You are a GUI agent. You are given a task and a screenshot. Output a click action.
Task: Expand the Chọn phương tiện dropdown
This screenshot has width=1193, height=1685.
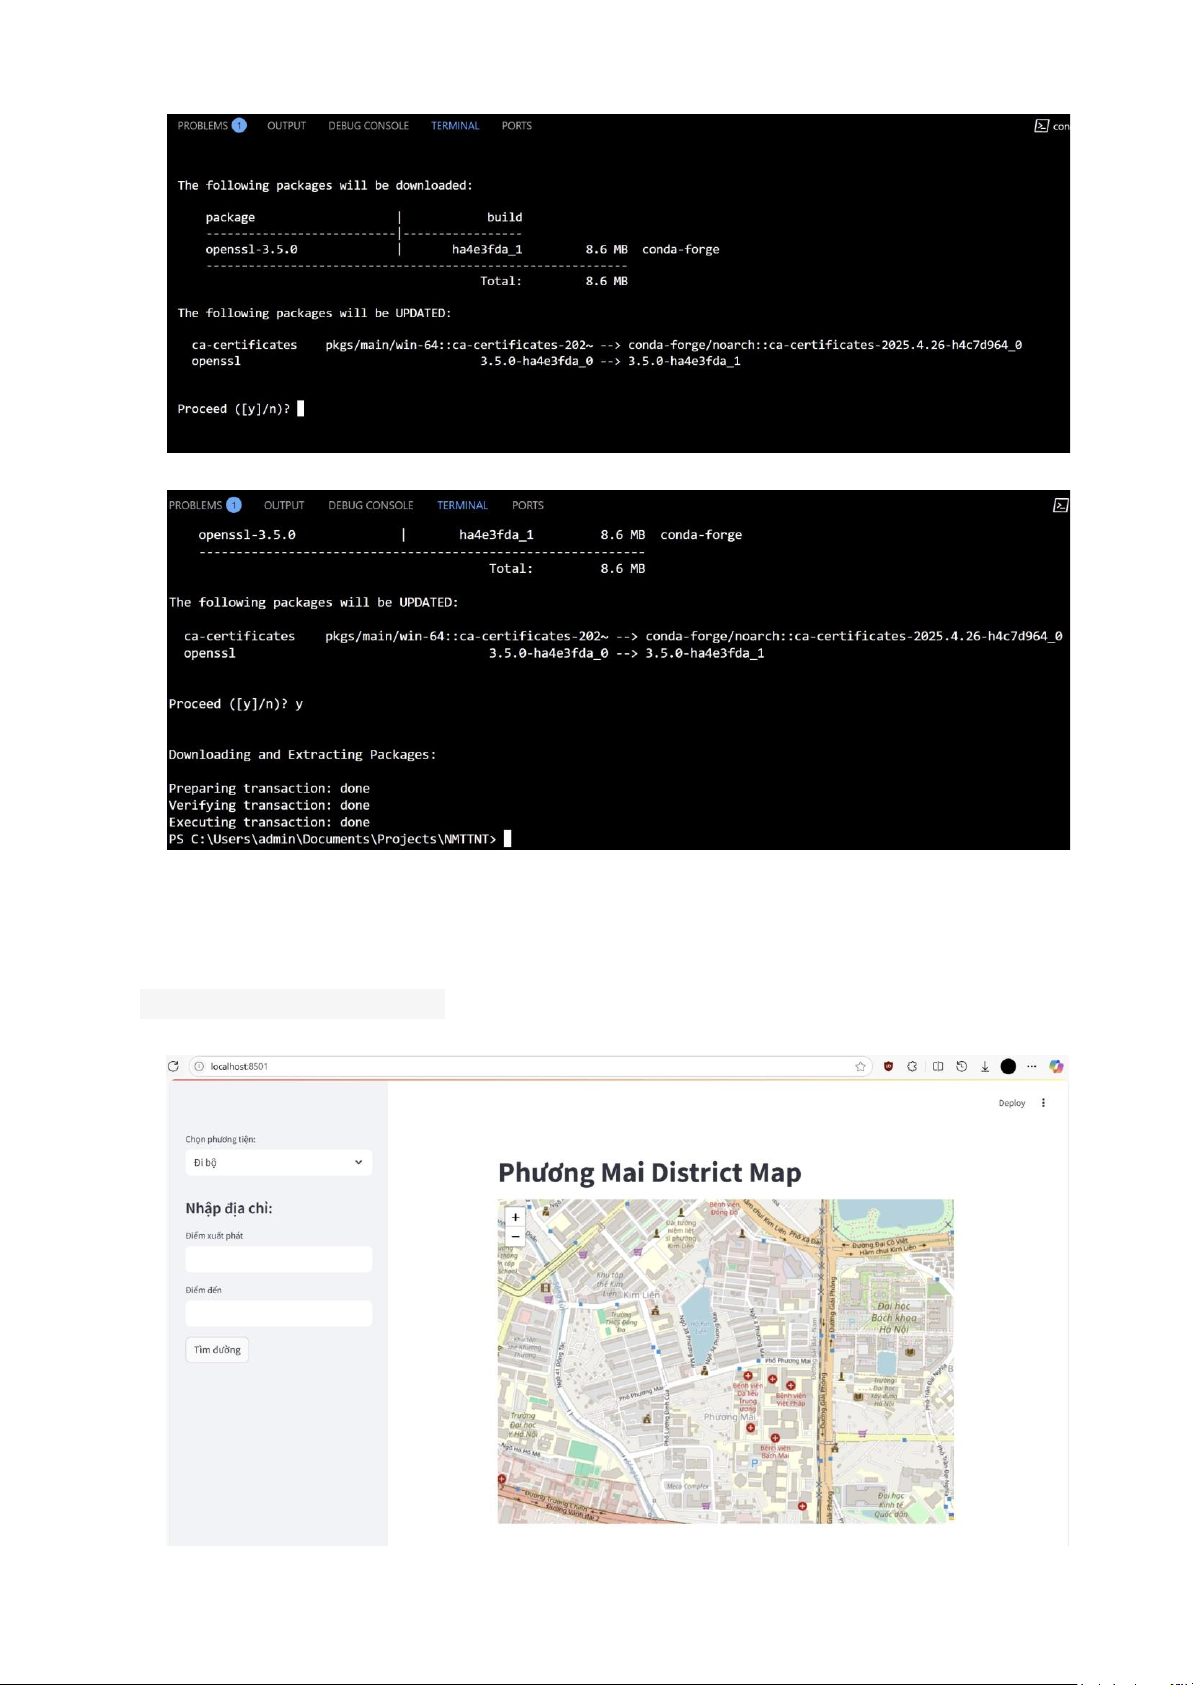point(278,1162)
